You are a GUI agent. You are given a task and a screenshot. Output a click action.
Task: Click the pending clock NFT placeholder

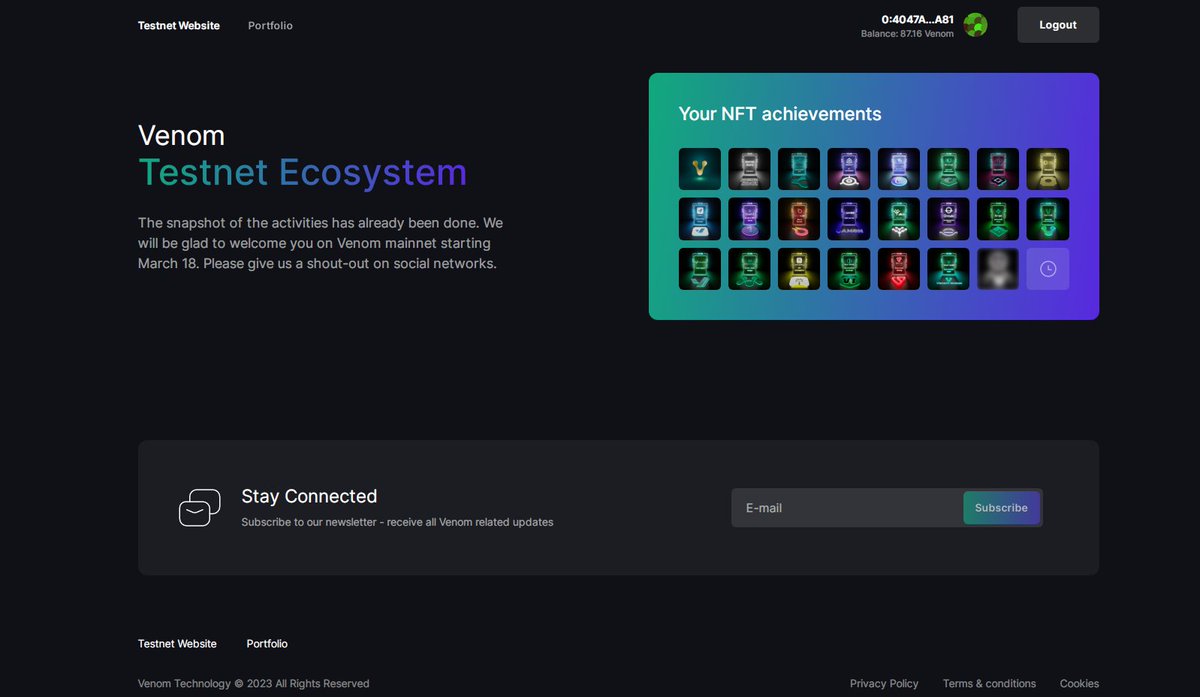point(1048,269)
